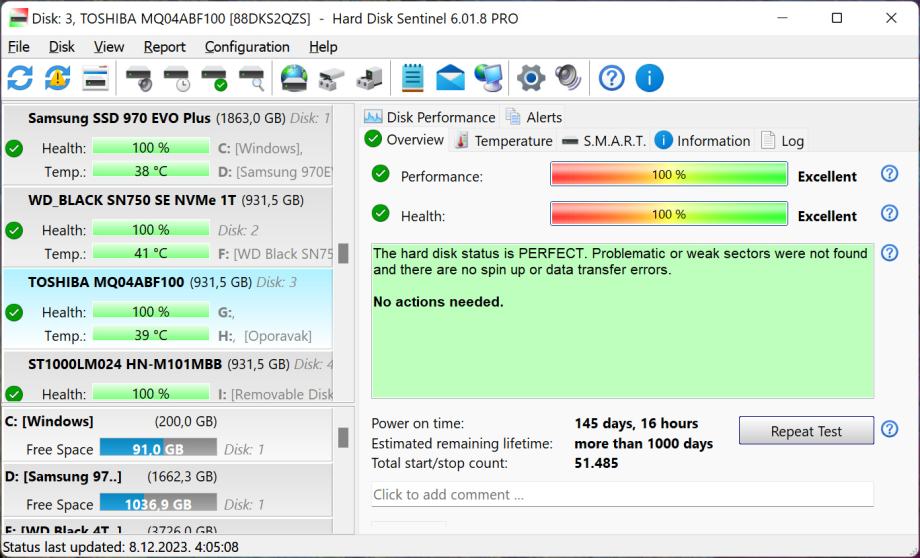The image size is (920, 558).
Task: Click the WD_BLACK 41 °C temperature bar
Action: (151, 253)
